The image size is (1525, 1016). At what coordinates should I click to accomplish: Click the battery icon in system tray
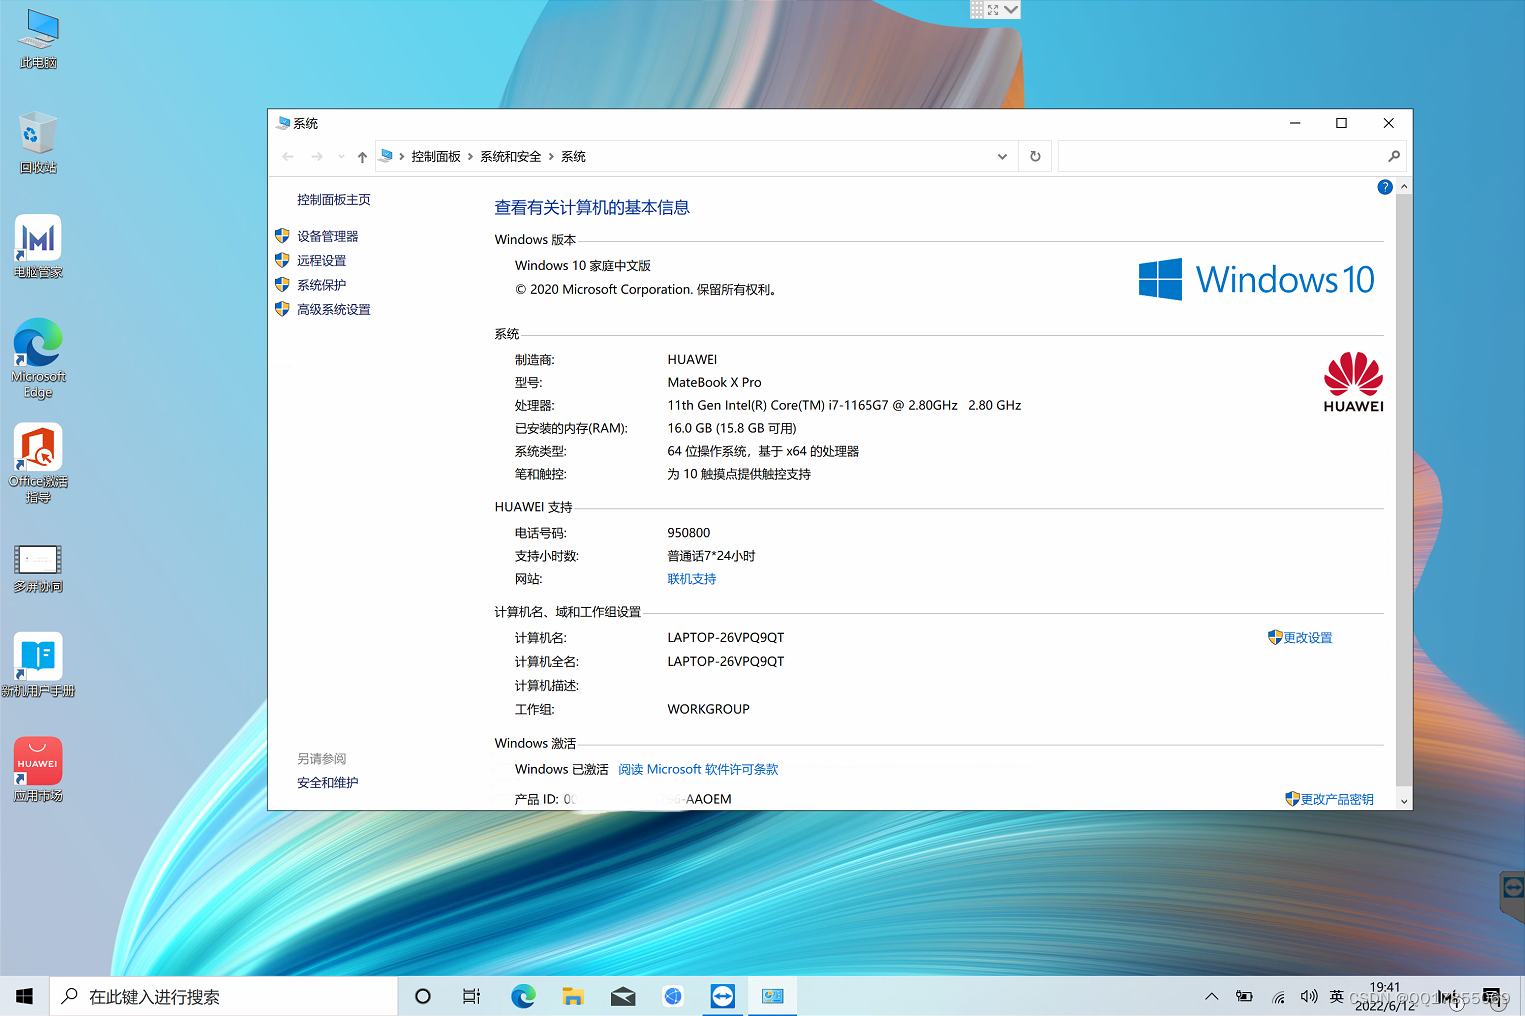(1244, 996)
